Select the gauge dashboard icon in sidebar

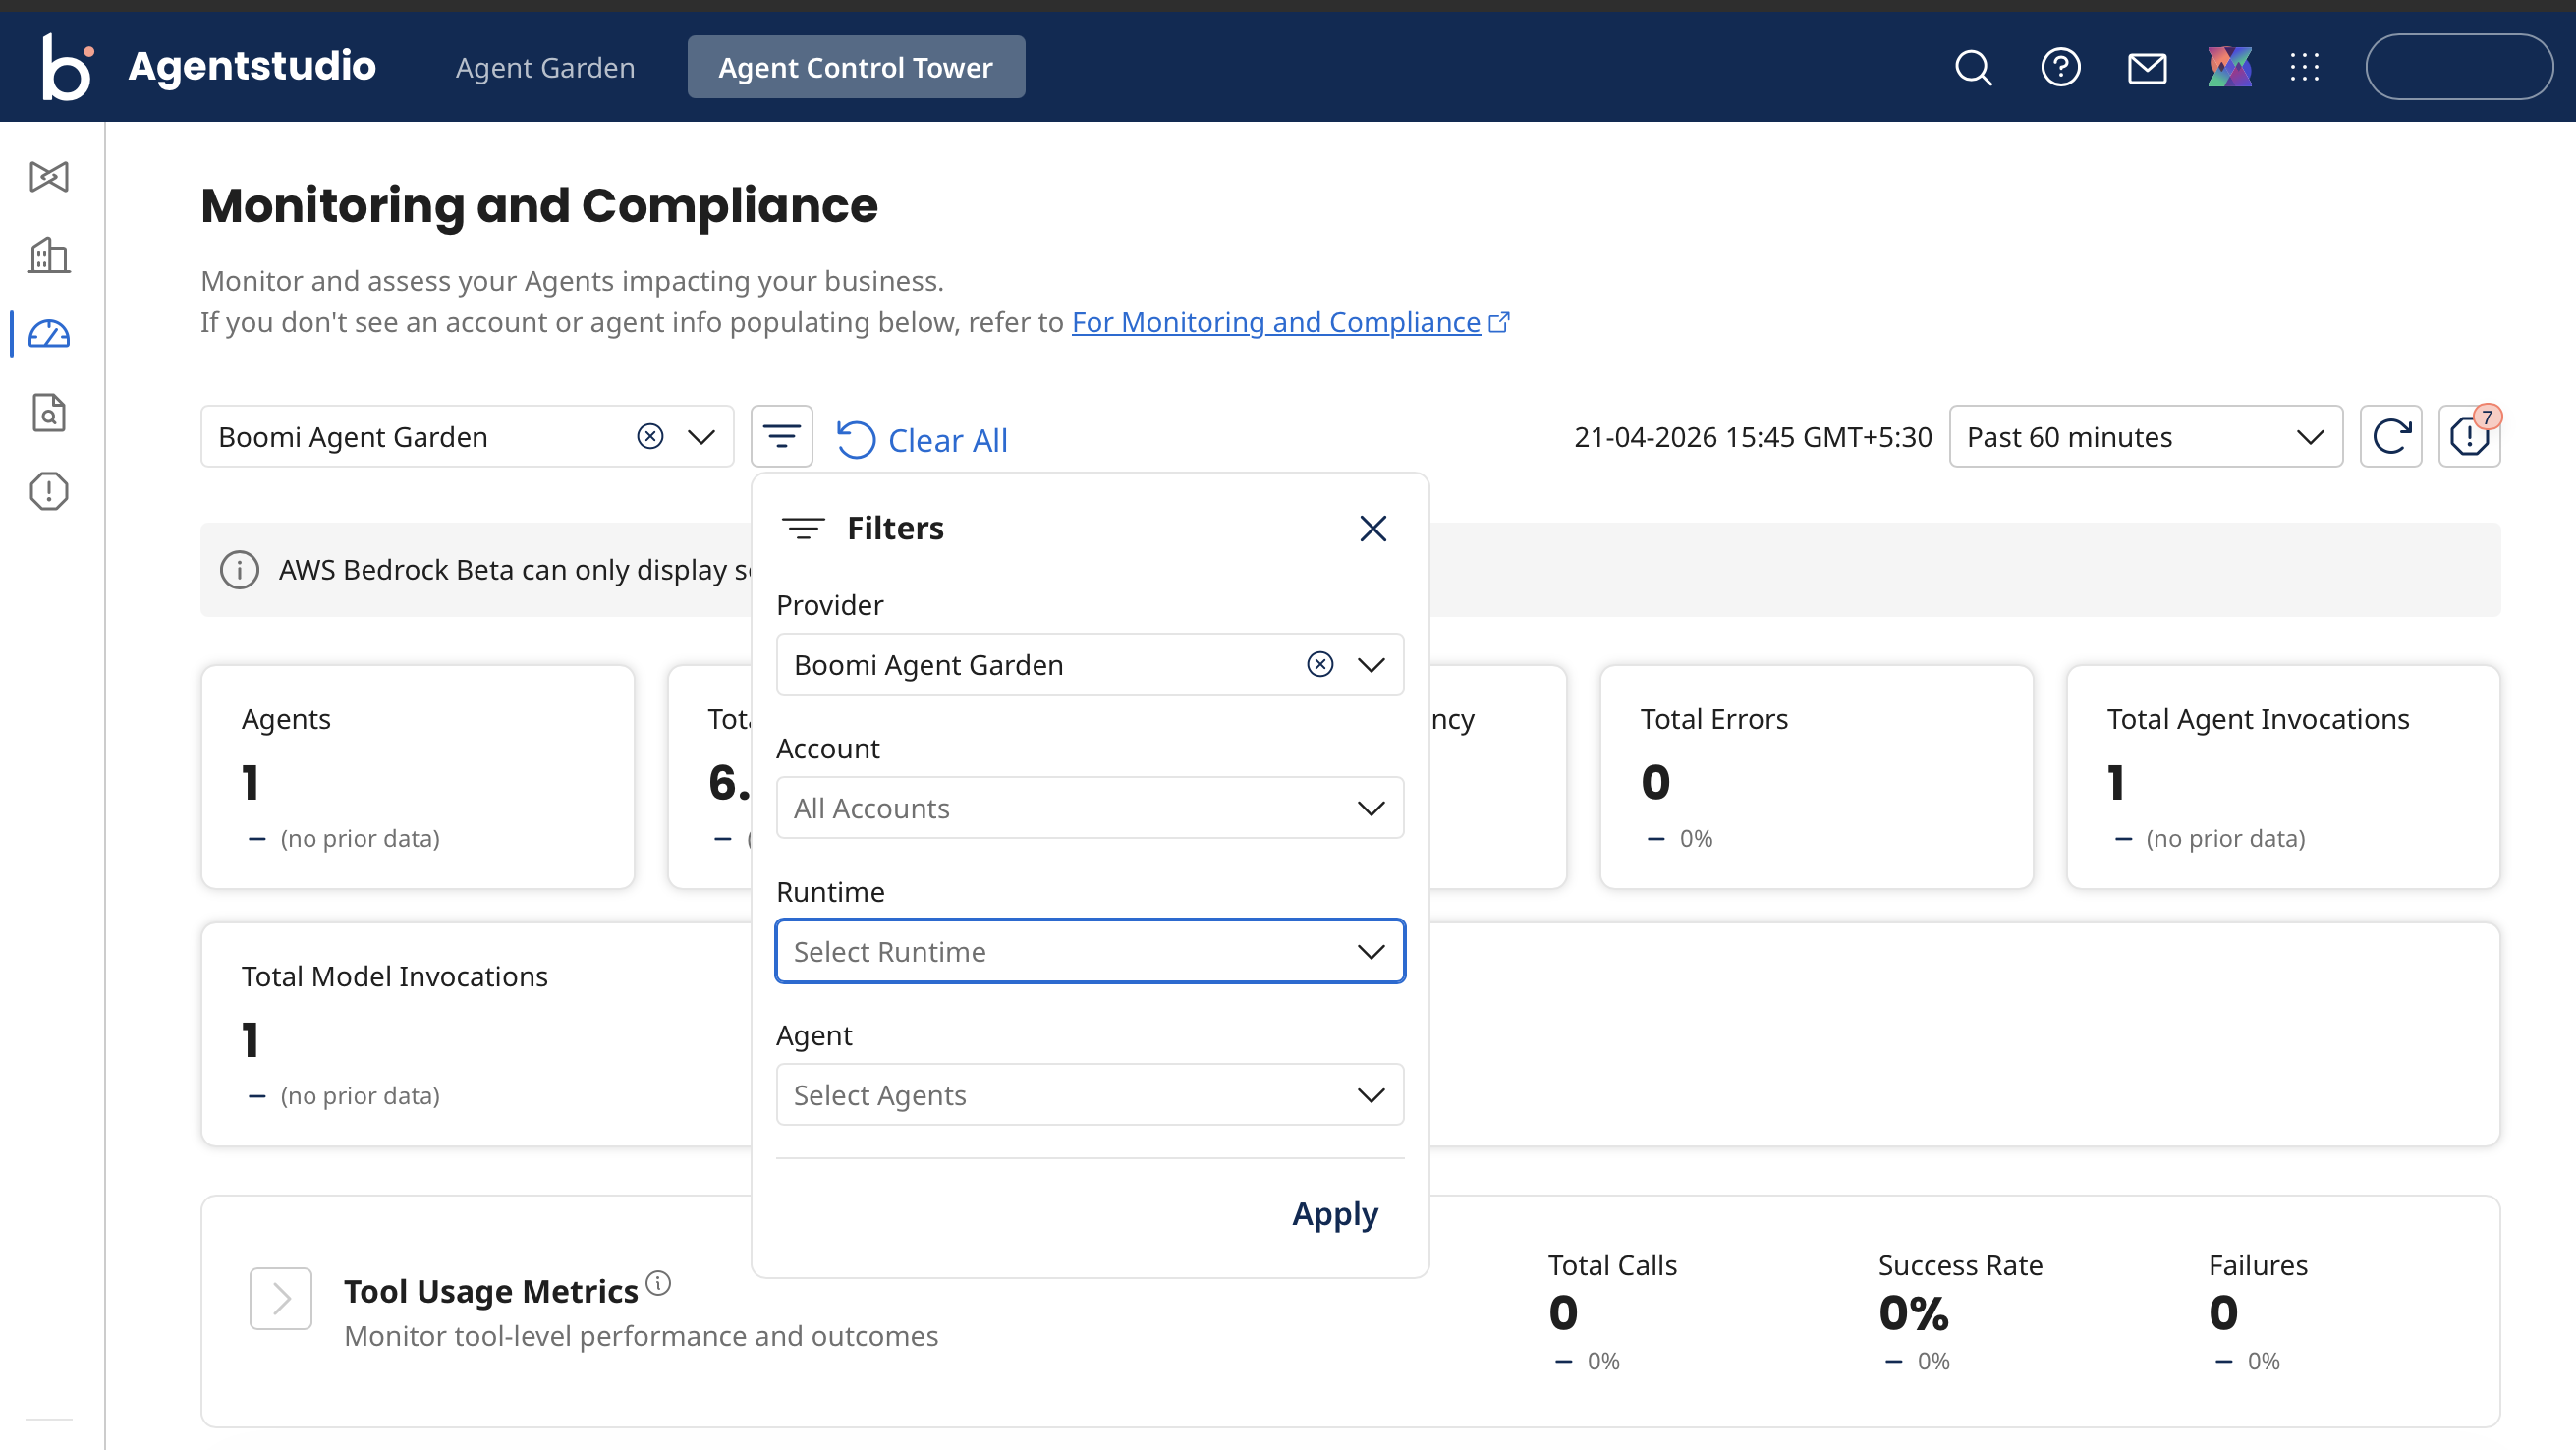click(49, 334)
